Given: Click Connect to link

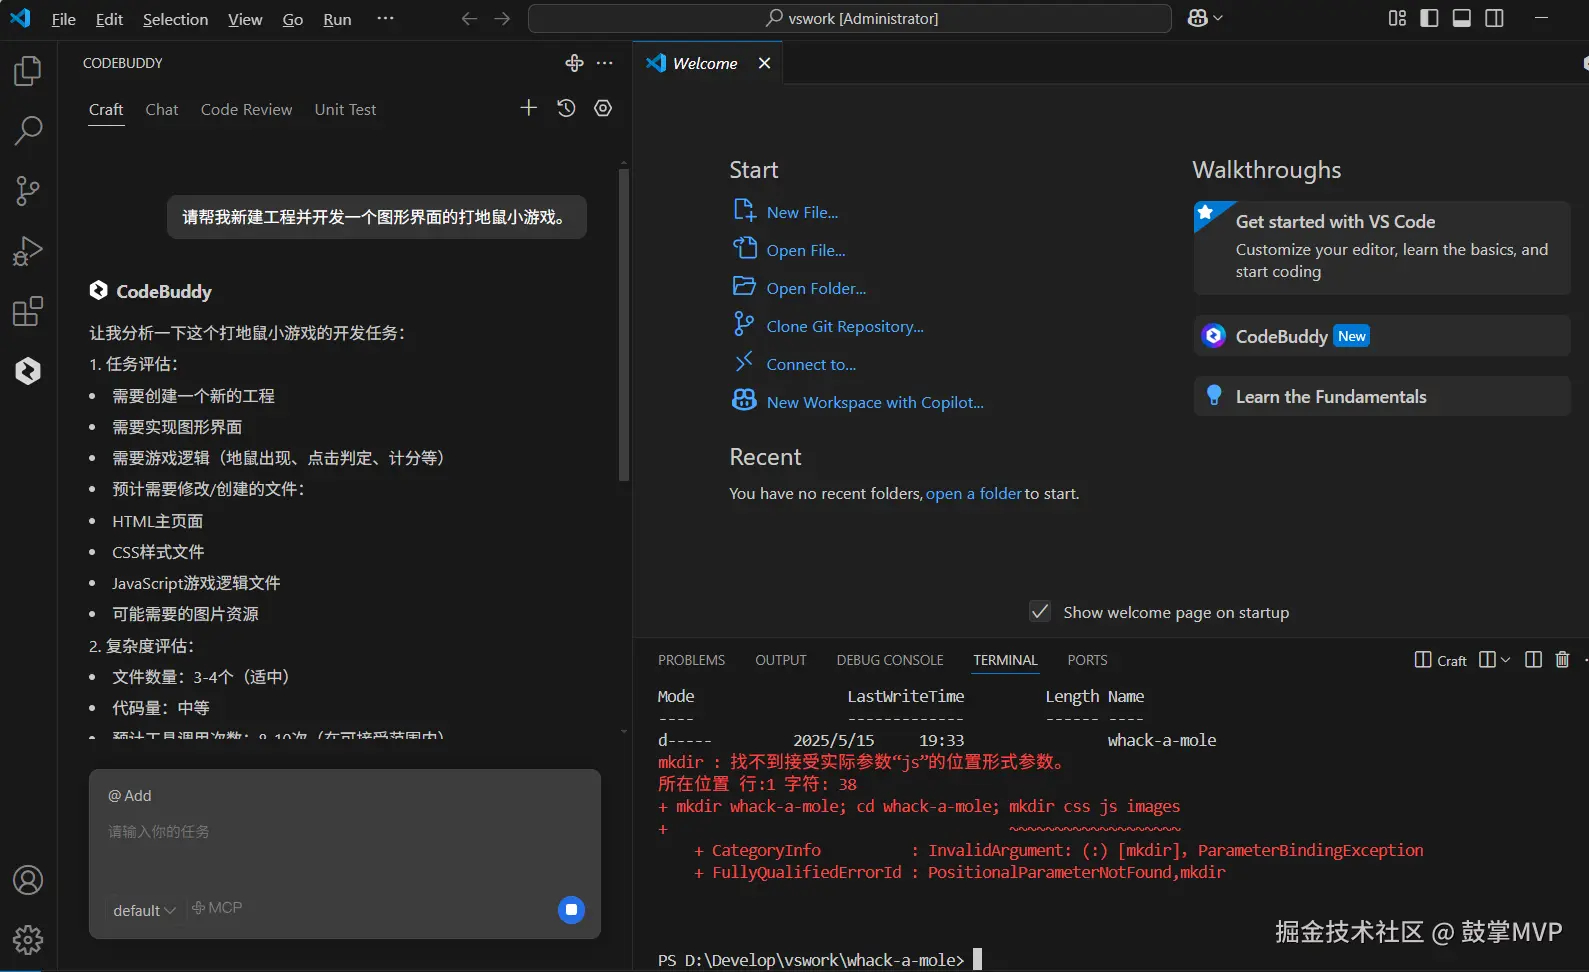Looking at the screenshot, I should pos(811,364).
